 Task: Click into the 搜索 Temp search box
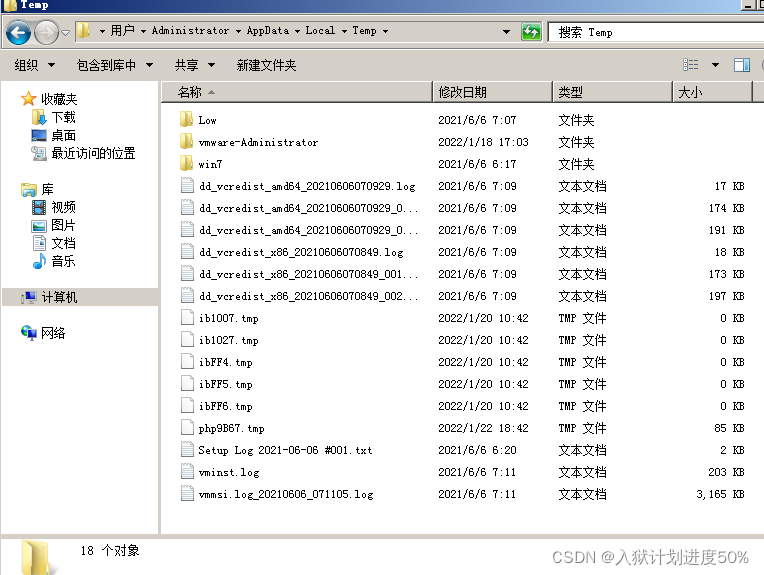(655, 33)
